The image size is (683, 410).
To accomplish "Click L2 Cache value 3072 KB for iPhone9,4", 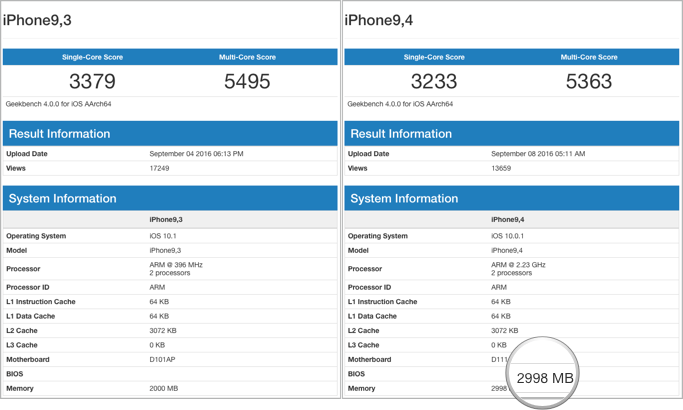I will click(504, 331).
